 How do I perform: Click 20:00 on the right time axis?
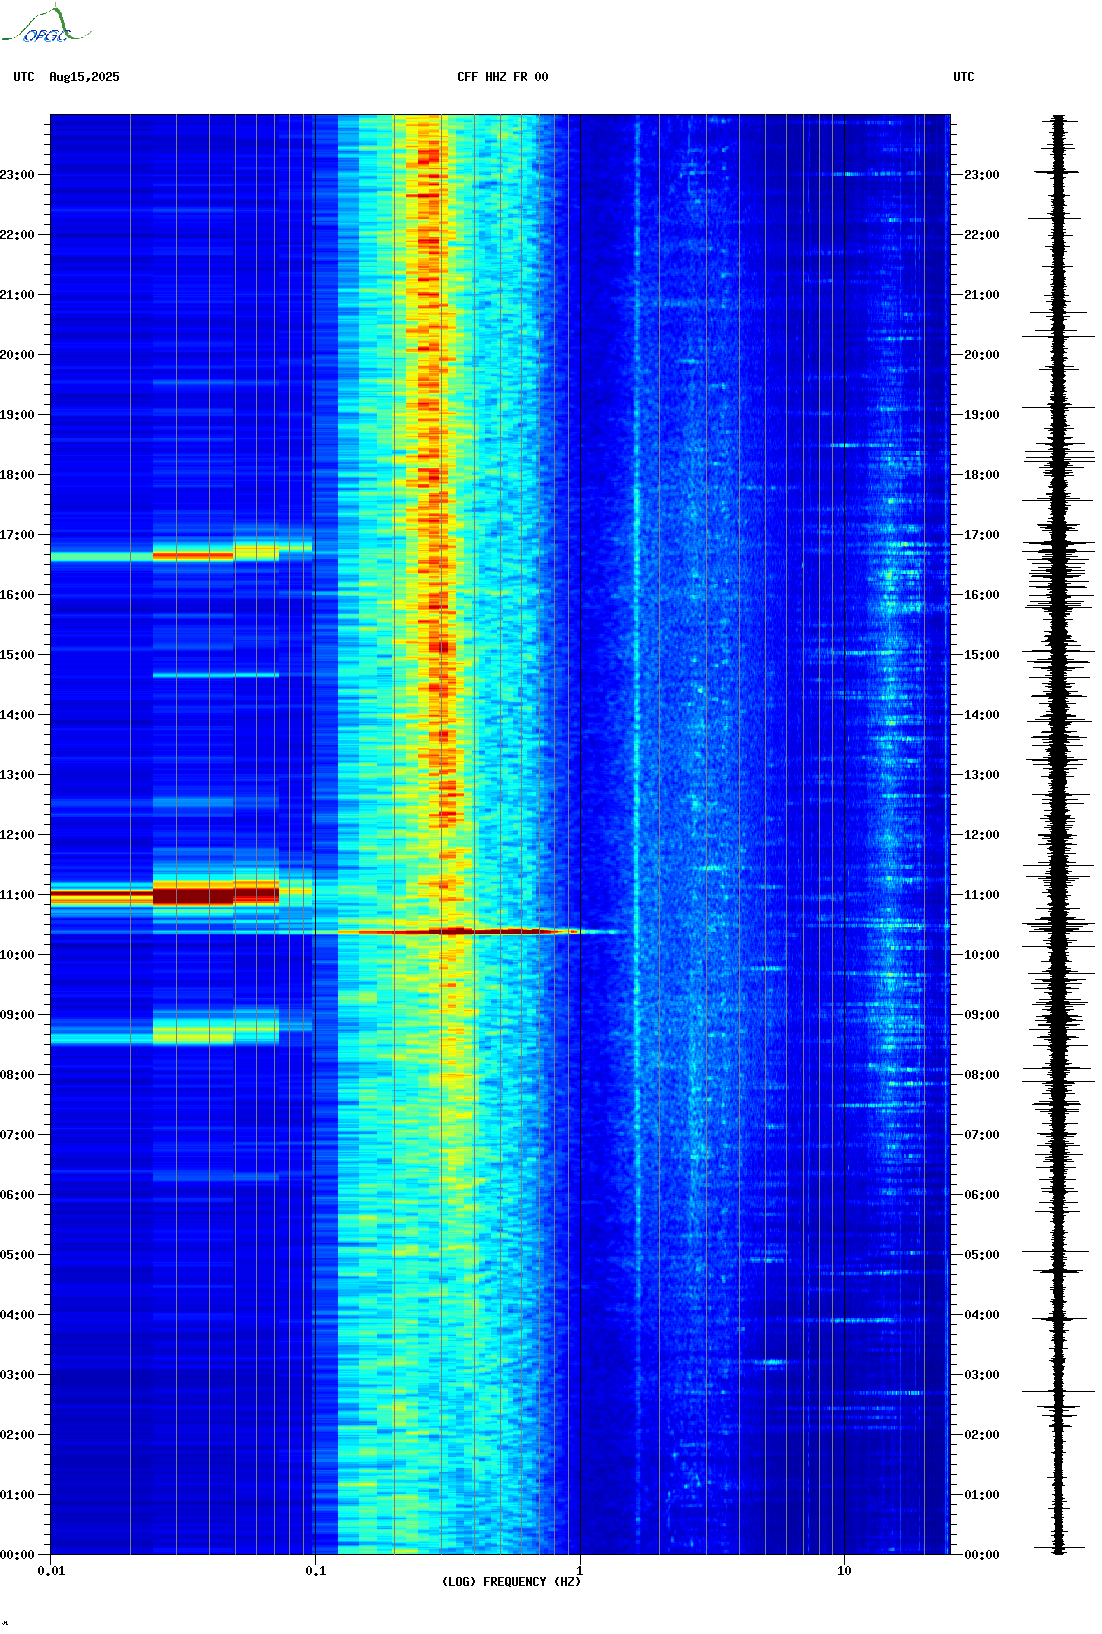(982, 355)
